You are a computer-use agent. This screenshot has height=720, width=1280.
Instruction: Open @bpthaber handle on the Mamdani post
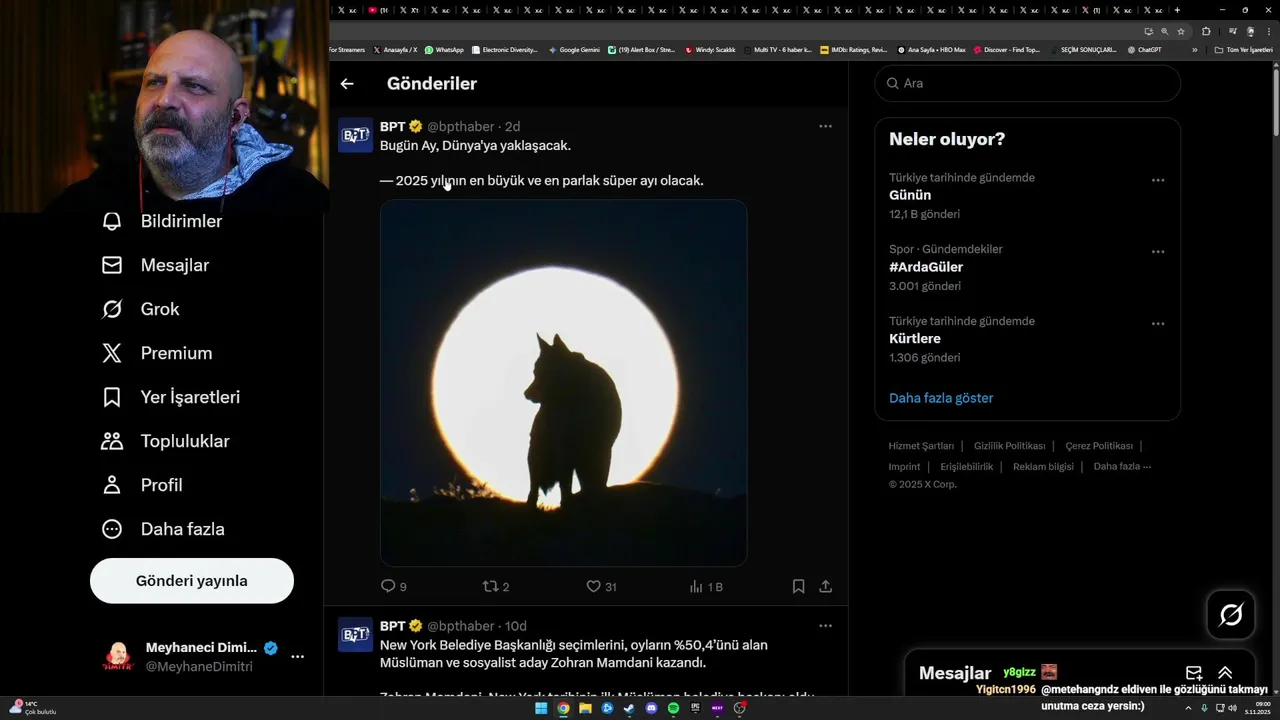click(x=461, y=626)
